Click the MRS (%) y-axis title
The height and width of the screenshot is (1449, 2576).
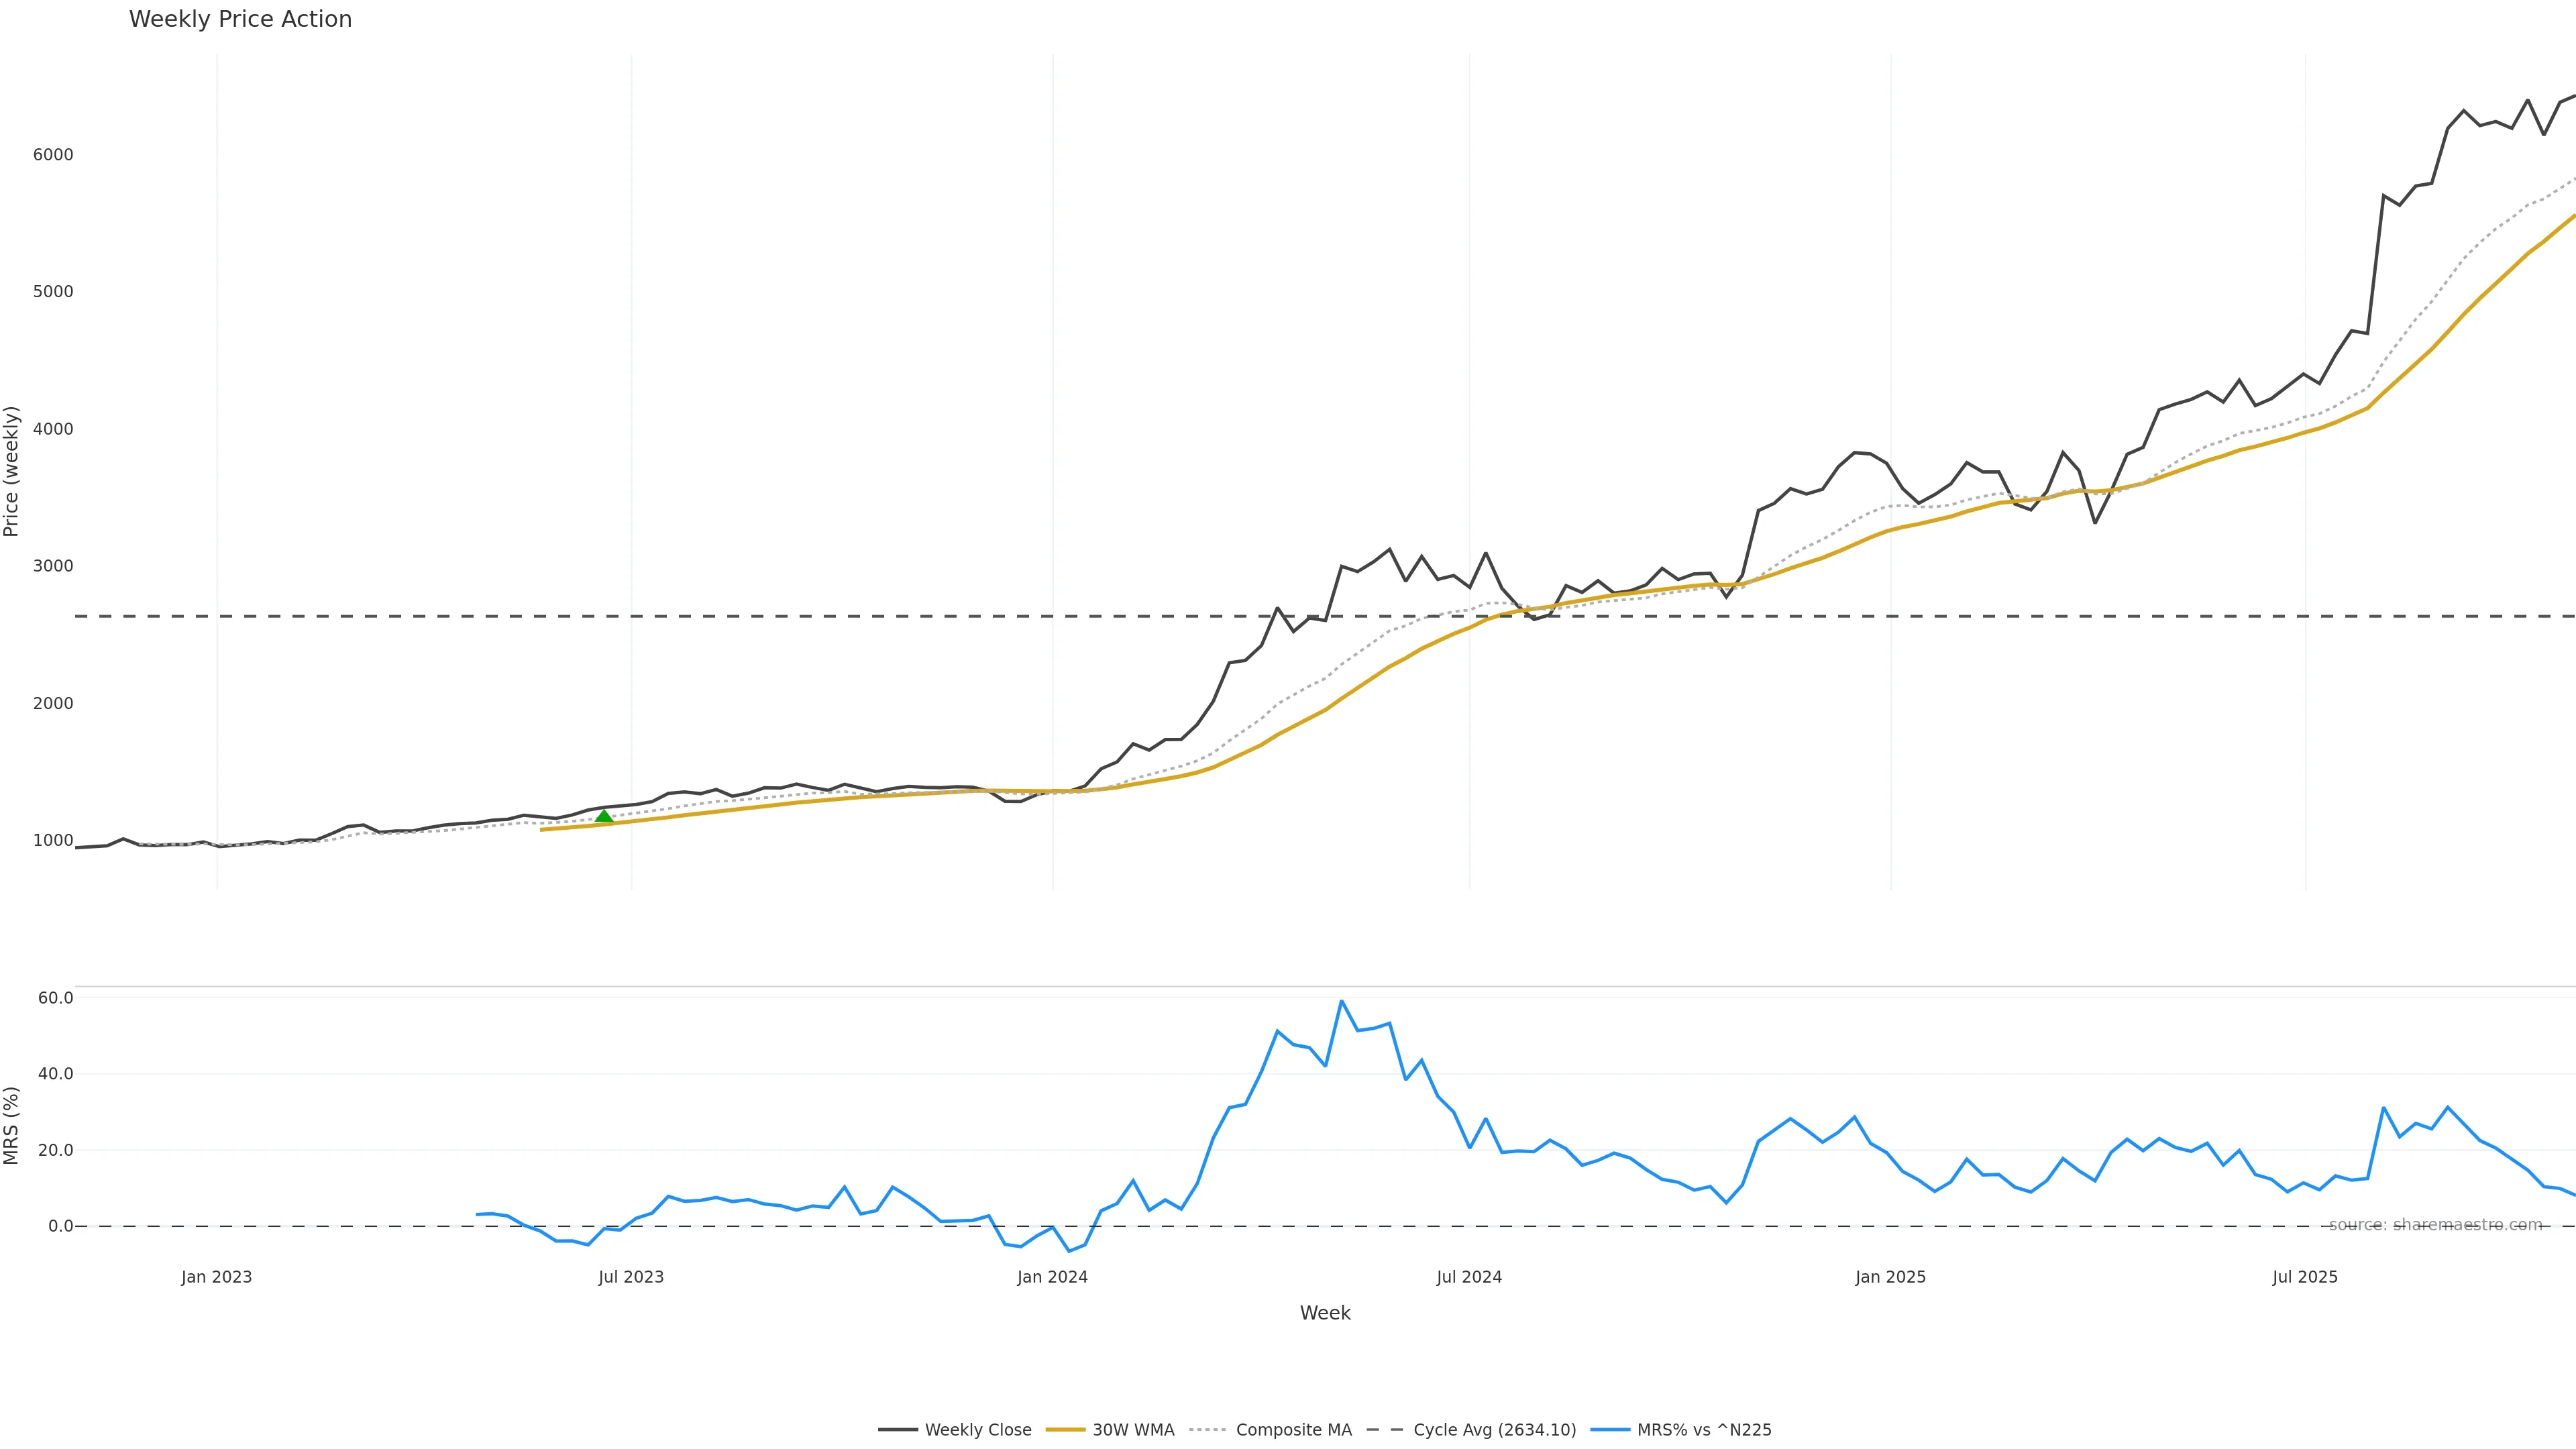(x=11, y=1125)
